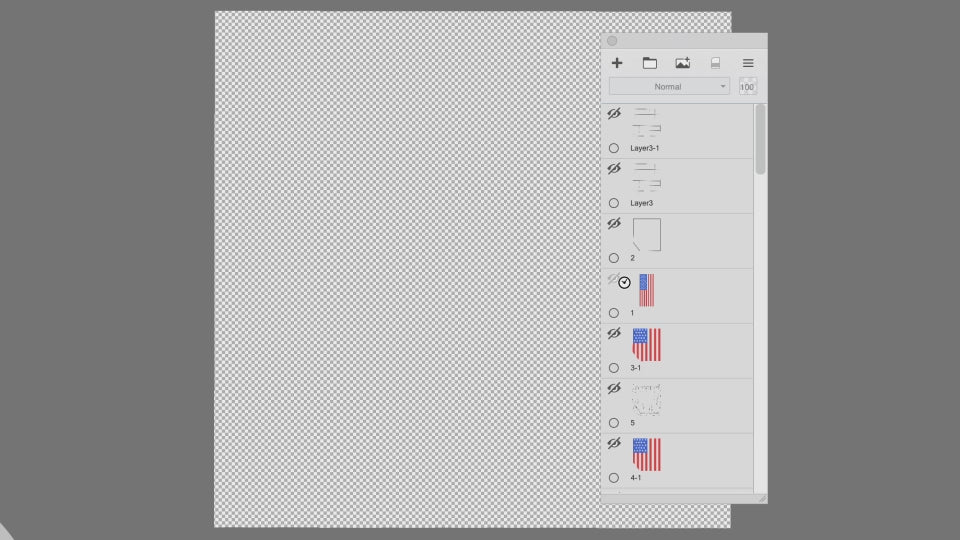Open the Normal blend mode dropdown
Image resolution: width=960 pixels, height=540 pixels.
pos(669,87)
